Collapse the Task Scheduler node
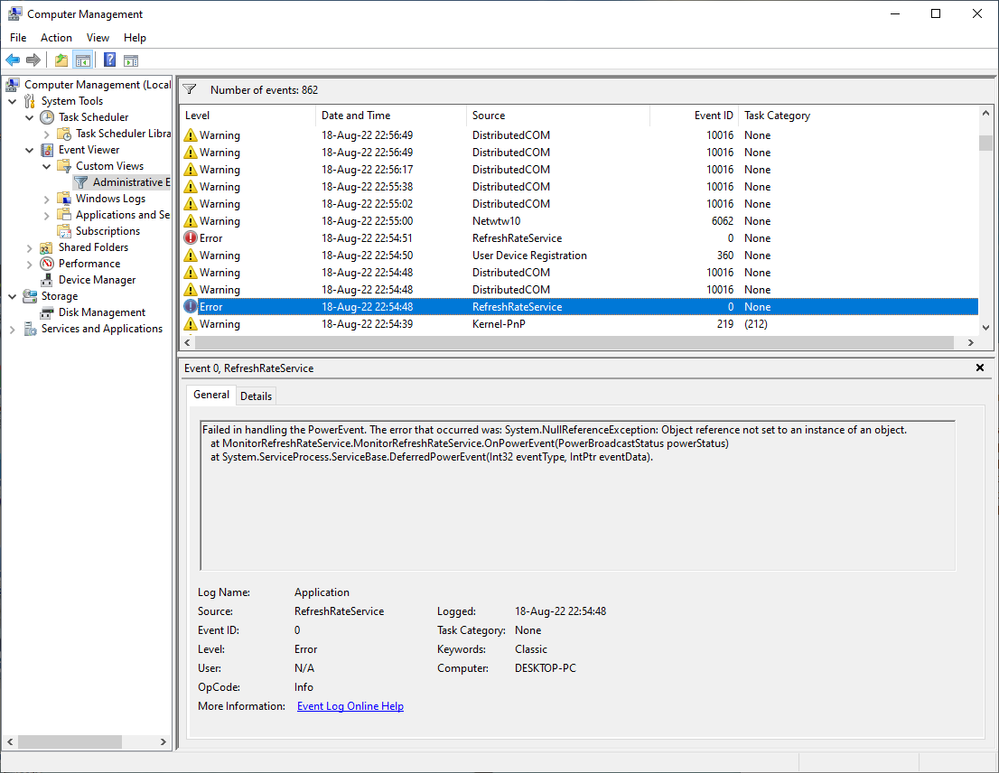999x773 pixels. 29,117
